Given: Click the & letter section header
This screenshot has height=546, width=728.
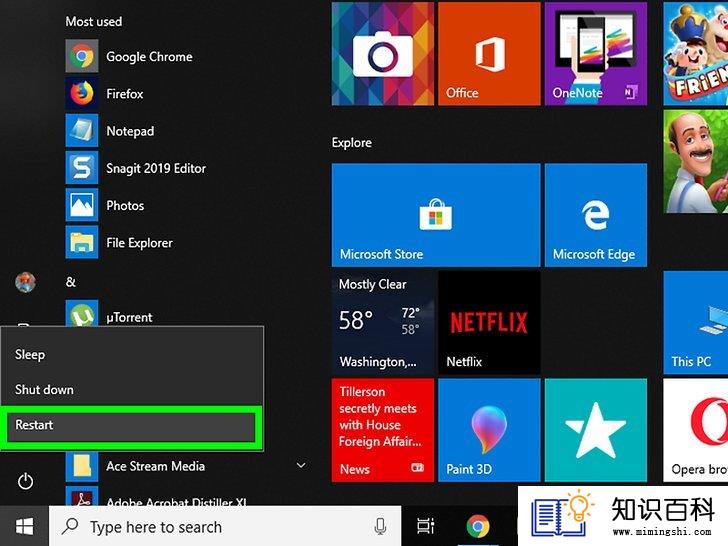Looking at the screenshot, I should (71, 282).
